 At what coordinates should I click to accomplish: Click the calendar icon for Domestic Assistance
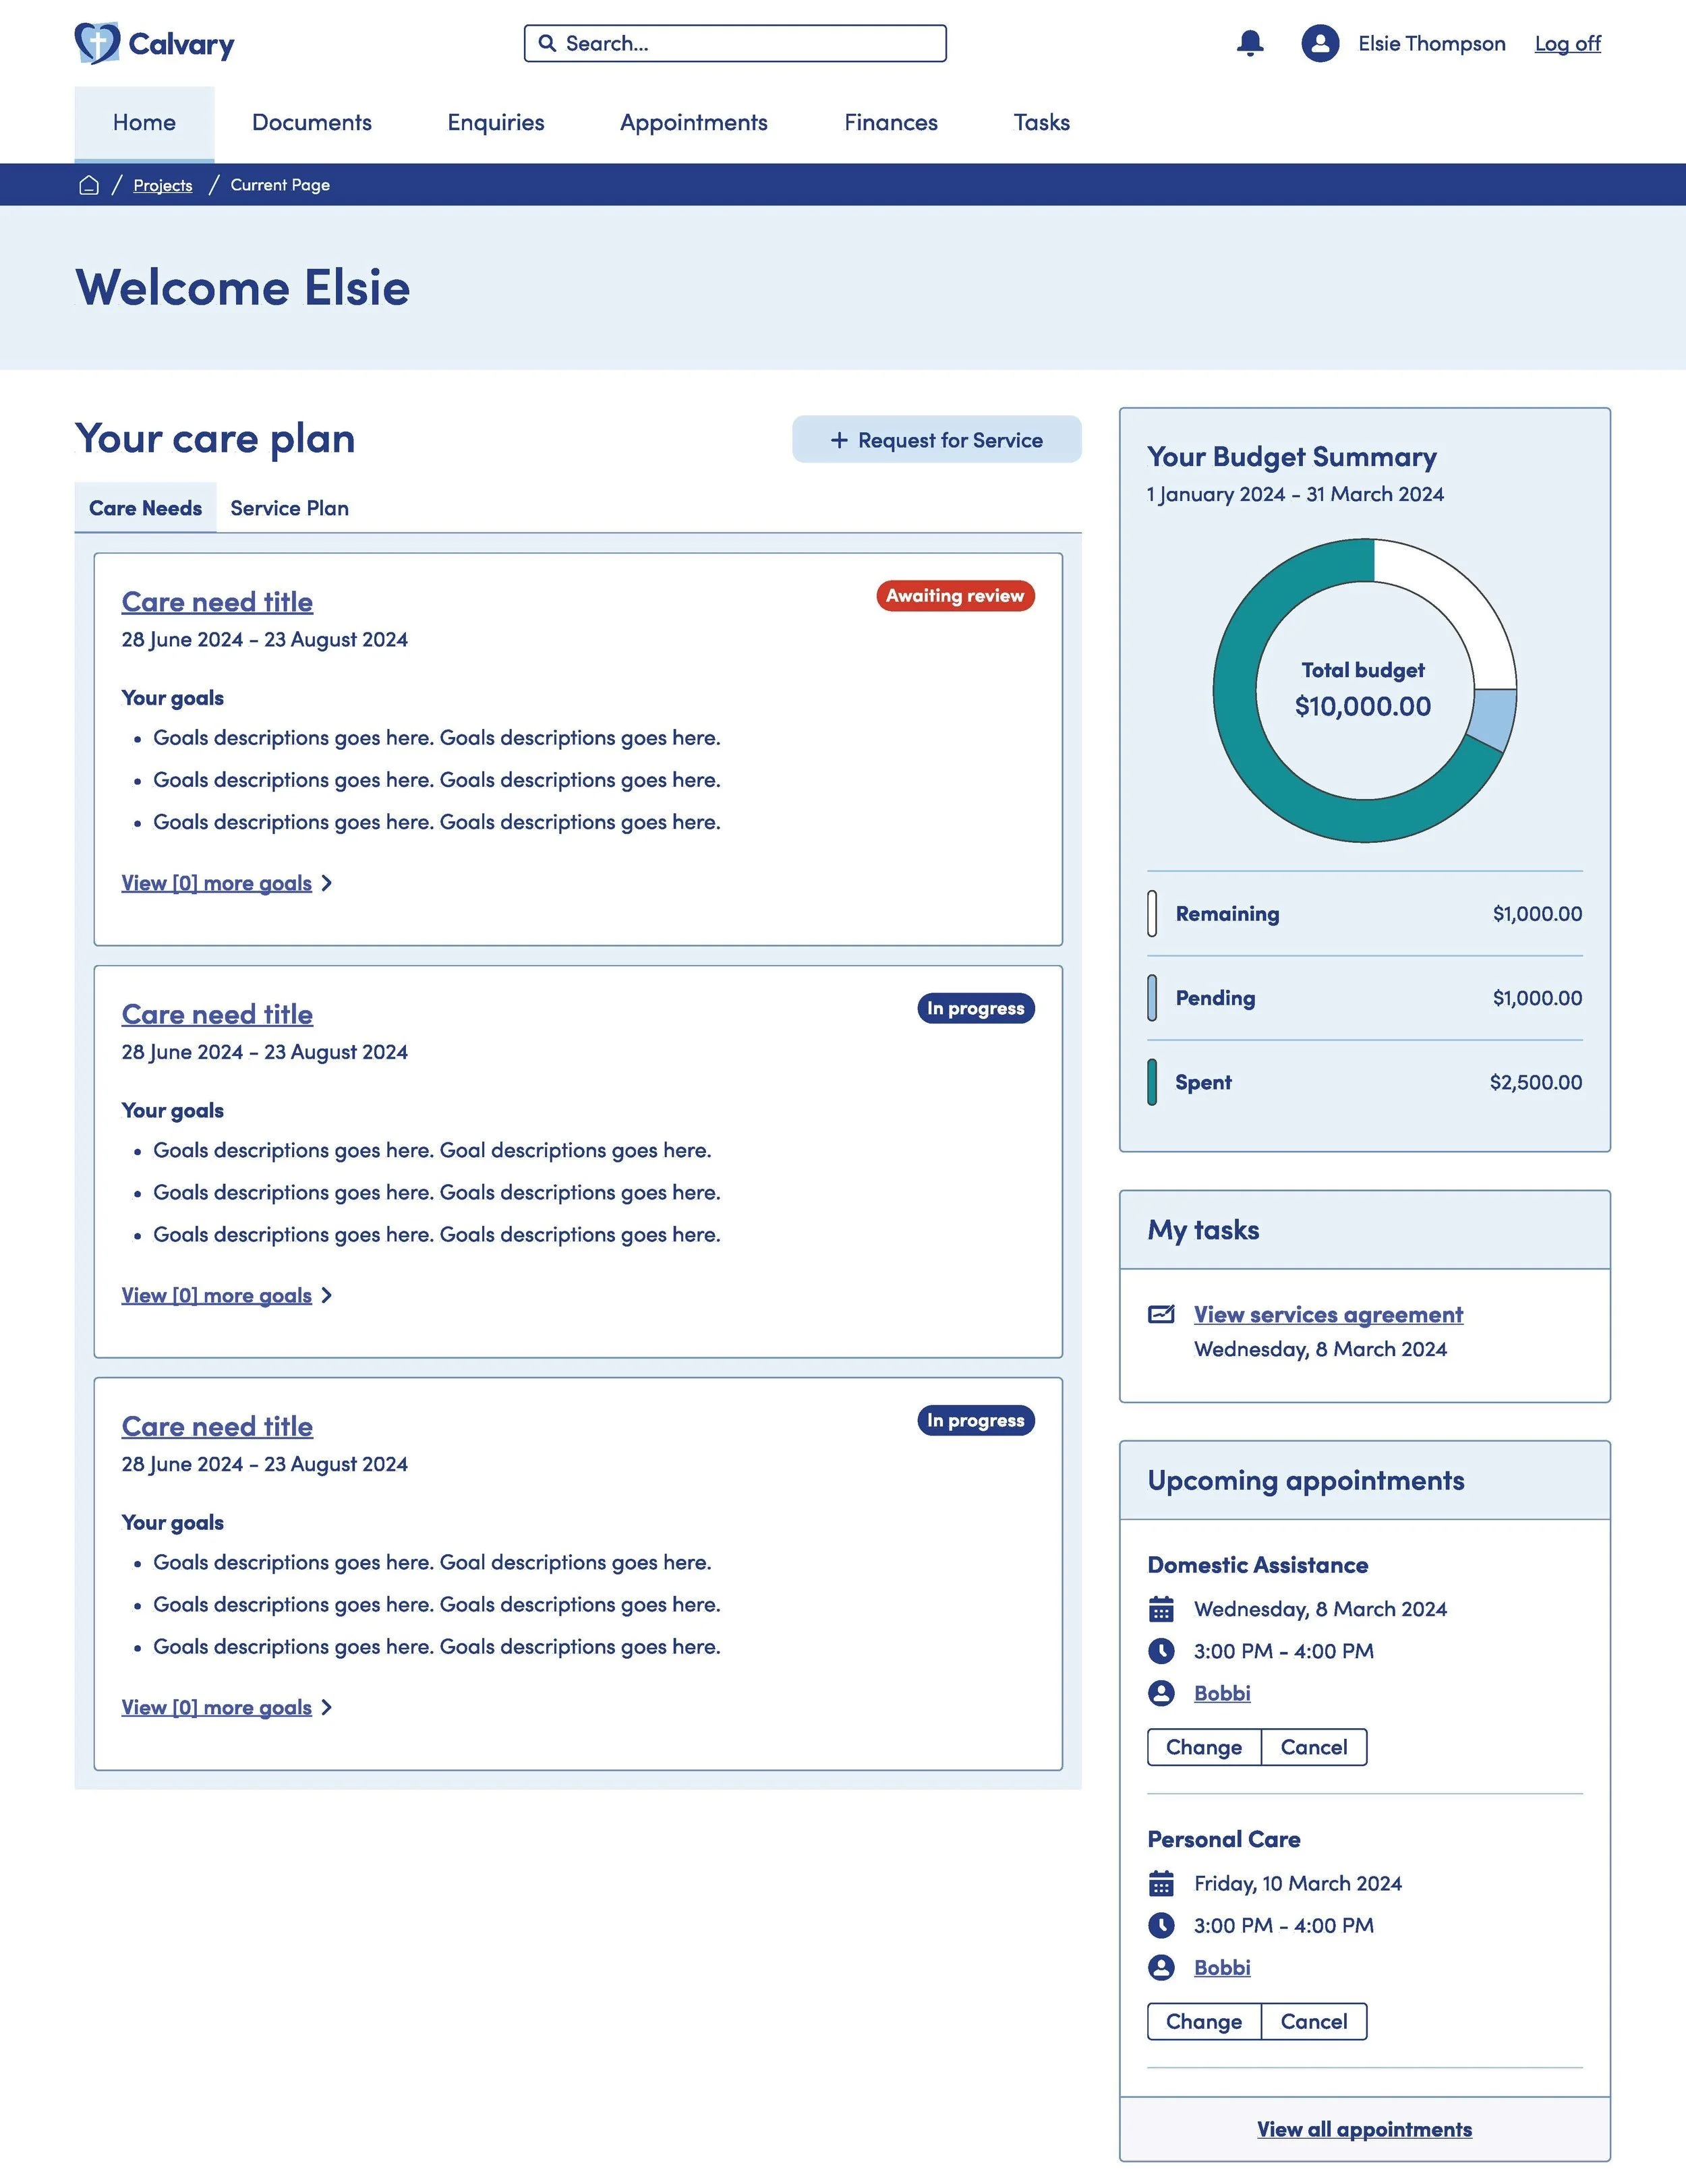tap(1161, 1609)
